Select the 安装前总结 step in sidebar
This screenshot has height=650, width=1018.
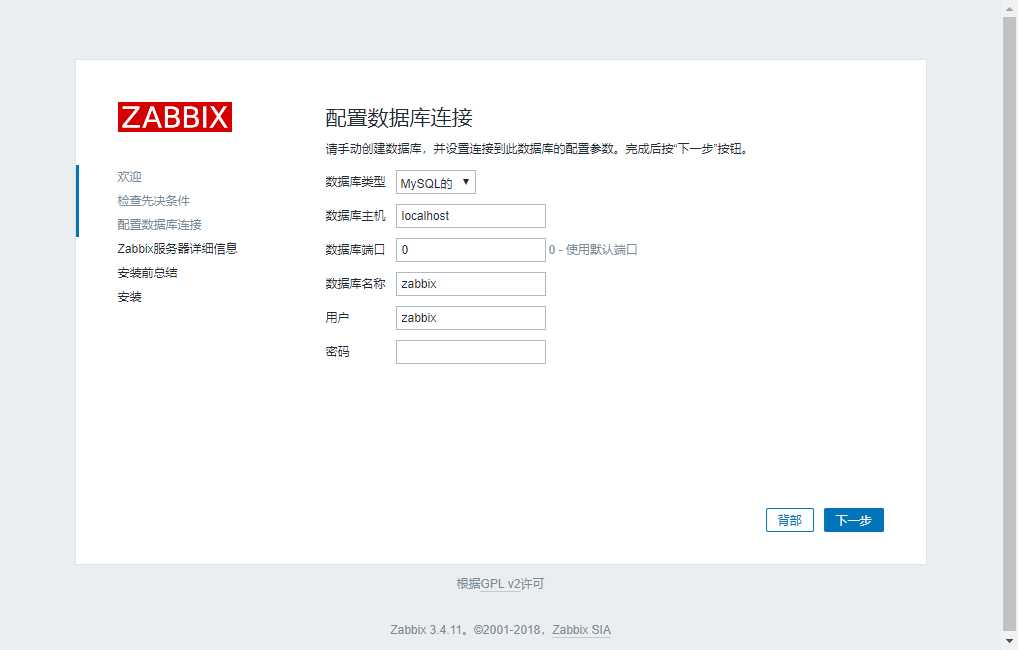(x=147, y=273)
